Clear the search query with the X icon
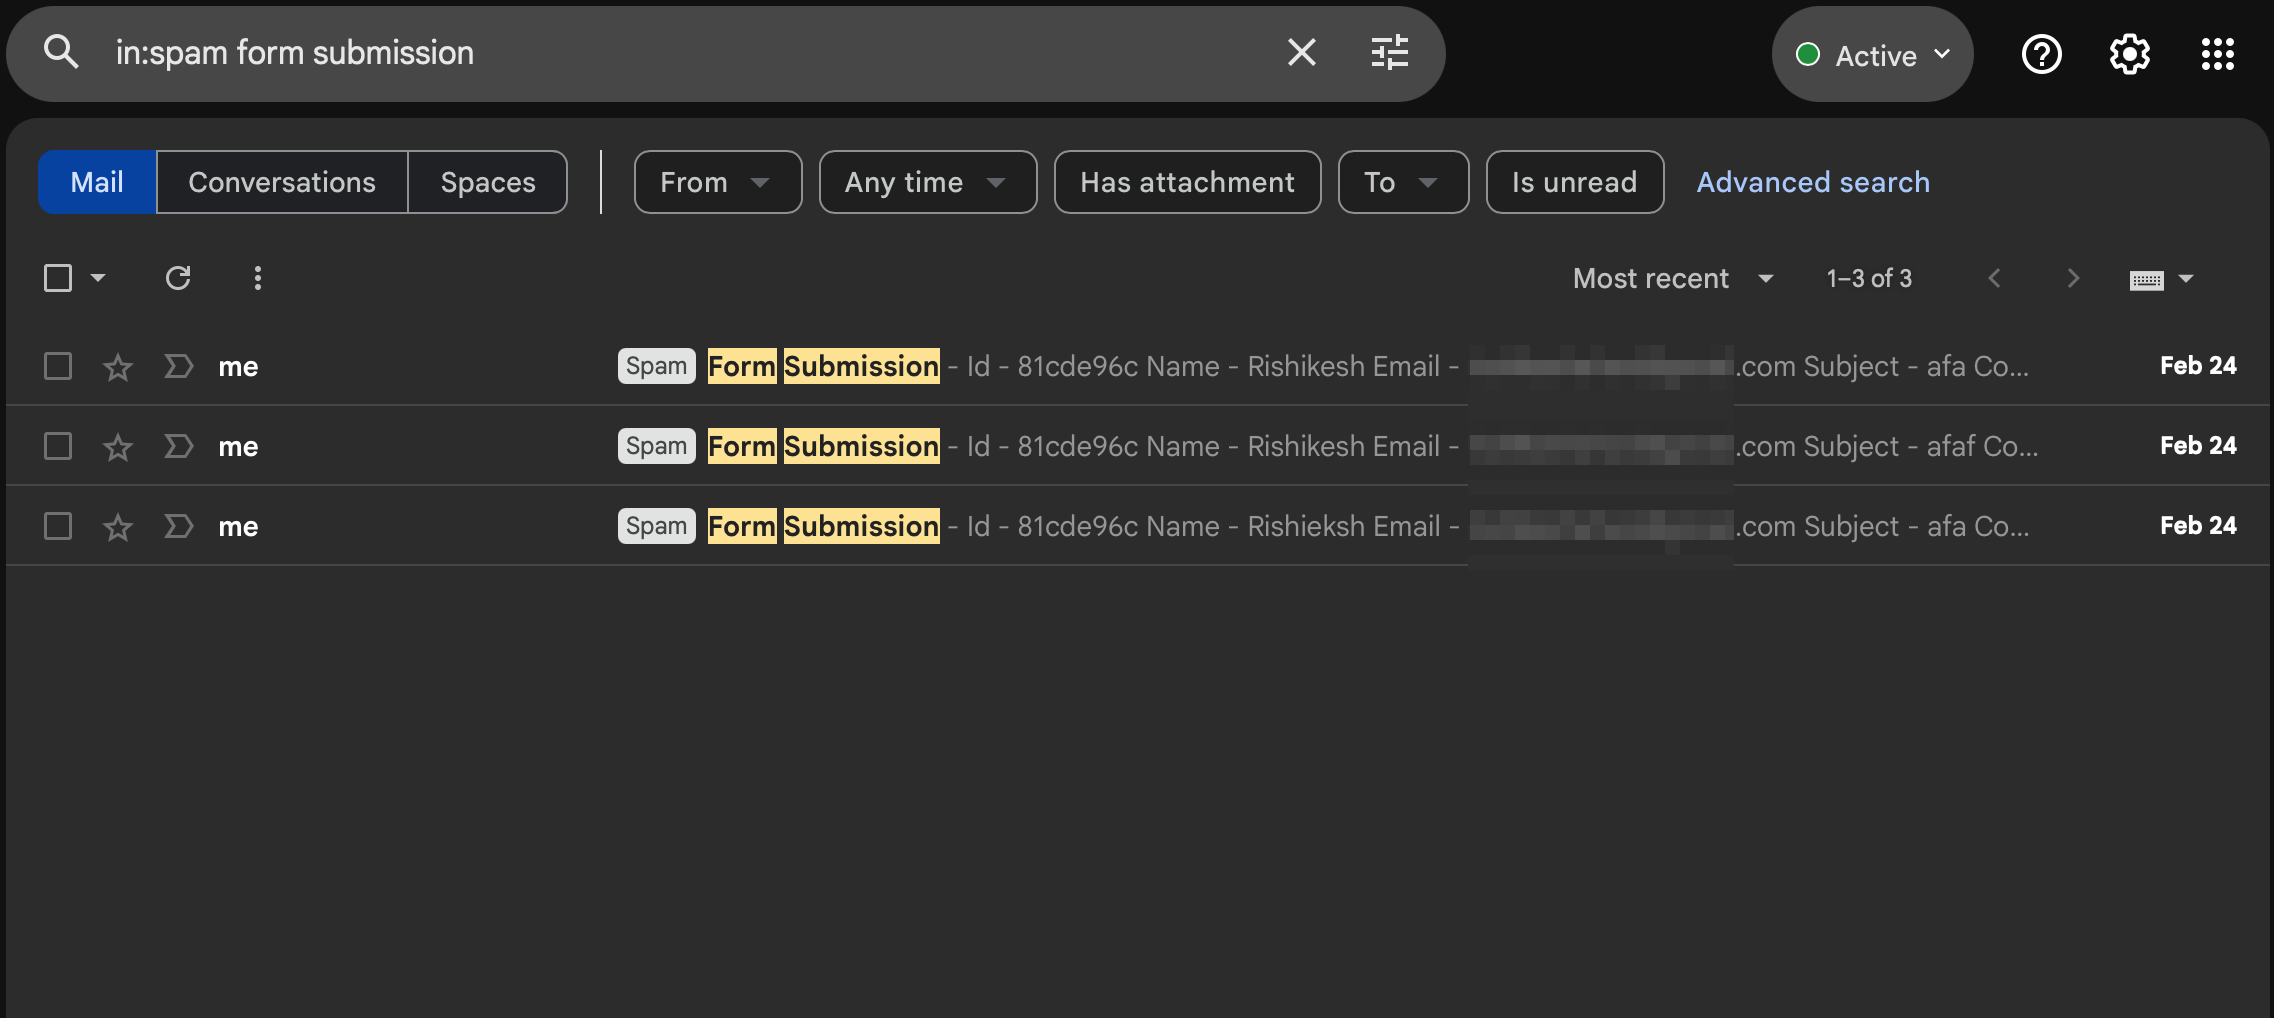The height and width of the screenshot is (1018, 2274). [1301, 52]
